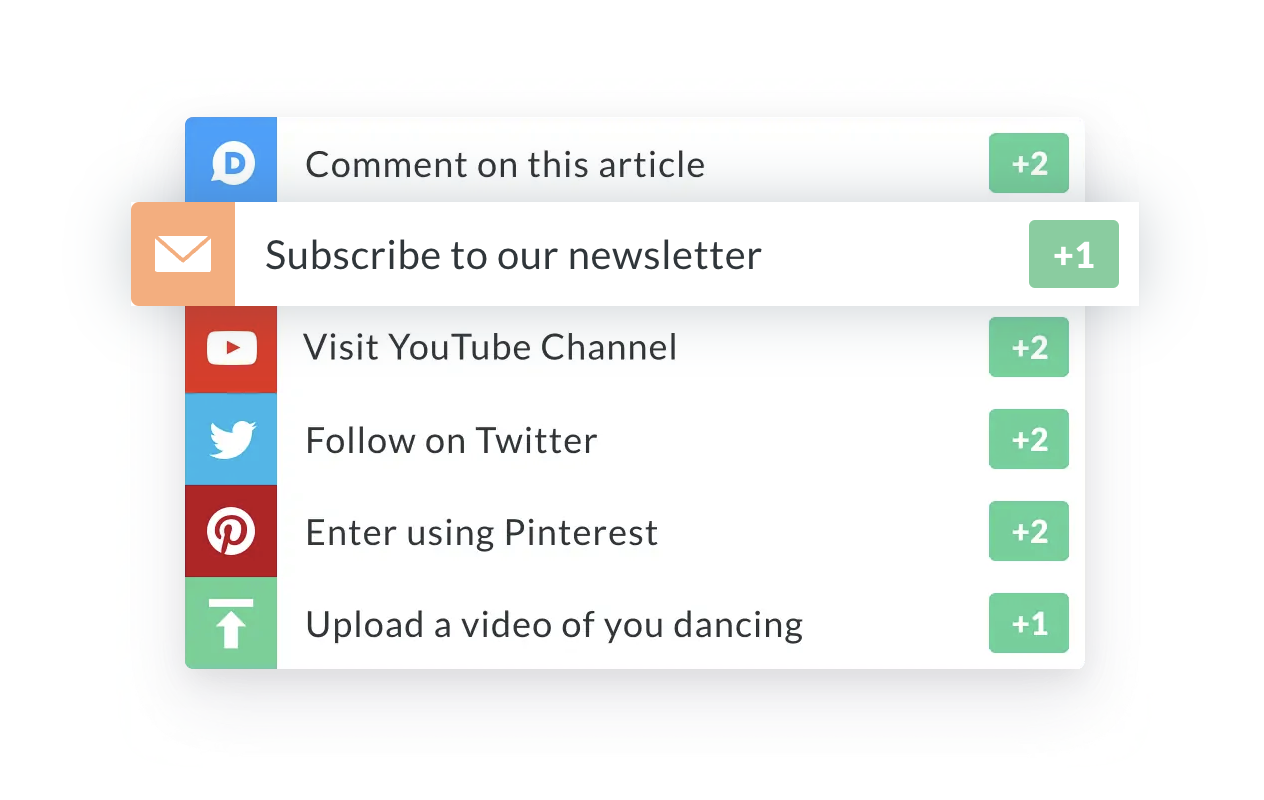Select the blue Twitter icon tile
The height and width of the screenshot is (800, 1264).
coord(231,439)
